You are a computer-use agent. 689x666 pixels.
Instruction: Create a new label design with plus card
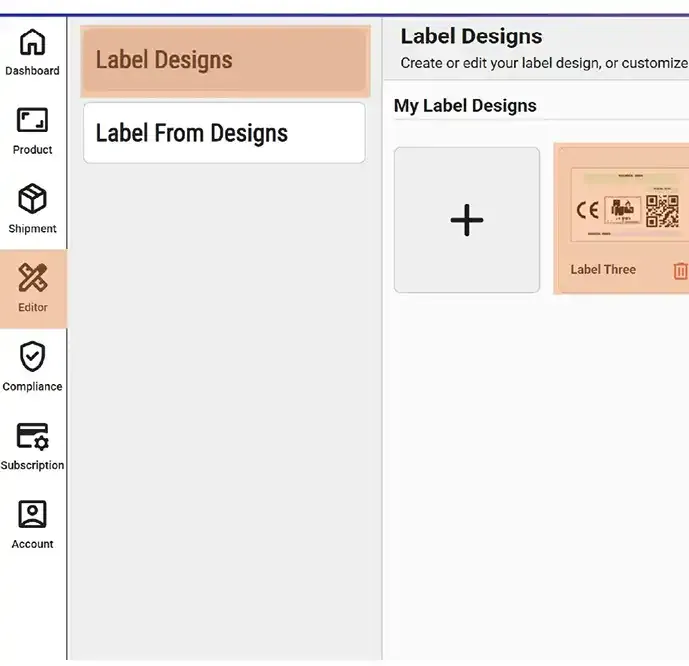(467, 220)
